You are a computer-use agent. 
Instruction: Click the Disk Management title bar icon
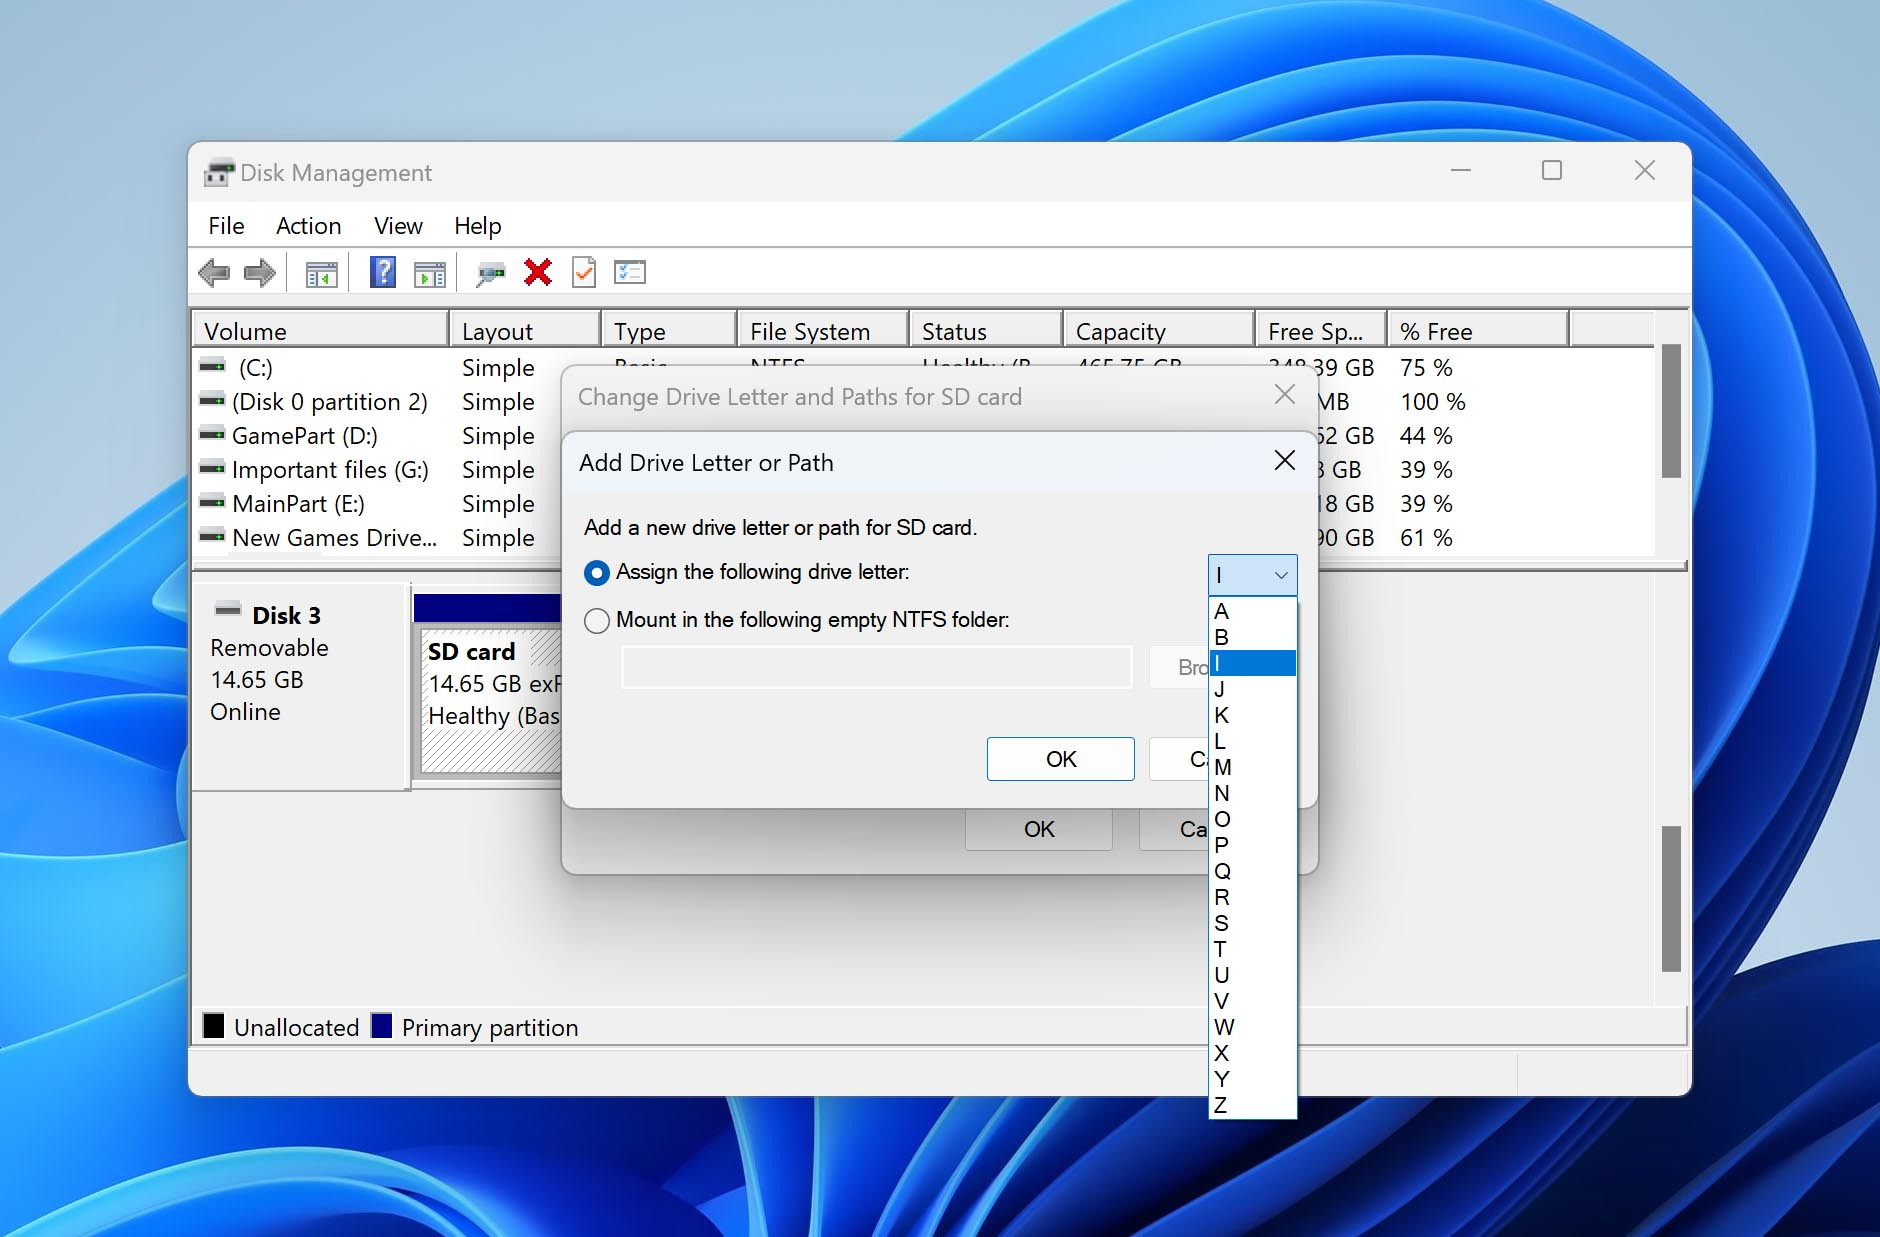click(x=219, y=173)
